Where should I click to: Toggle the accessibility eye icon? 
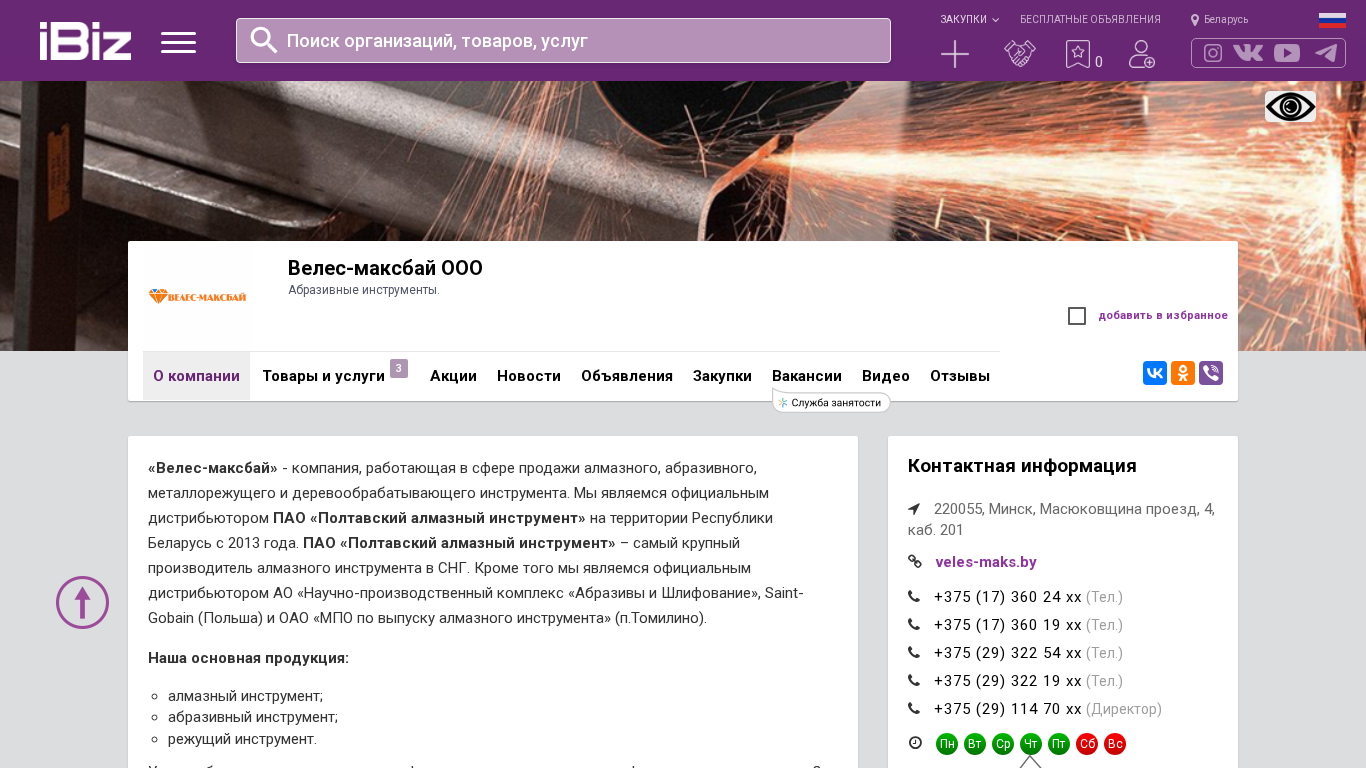tap(1290, 107)
